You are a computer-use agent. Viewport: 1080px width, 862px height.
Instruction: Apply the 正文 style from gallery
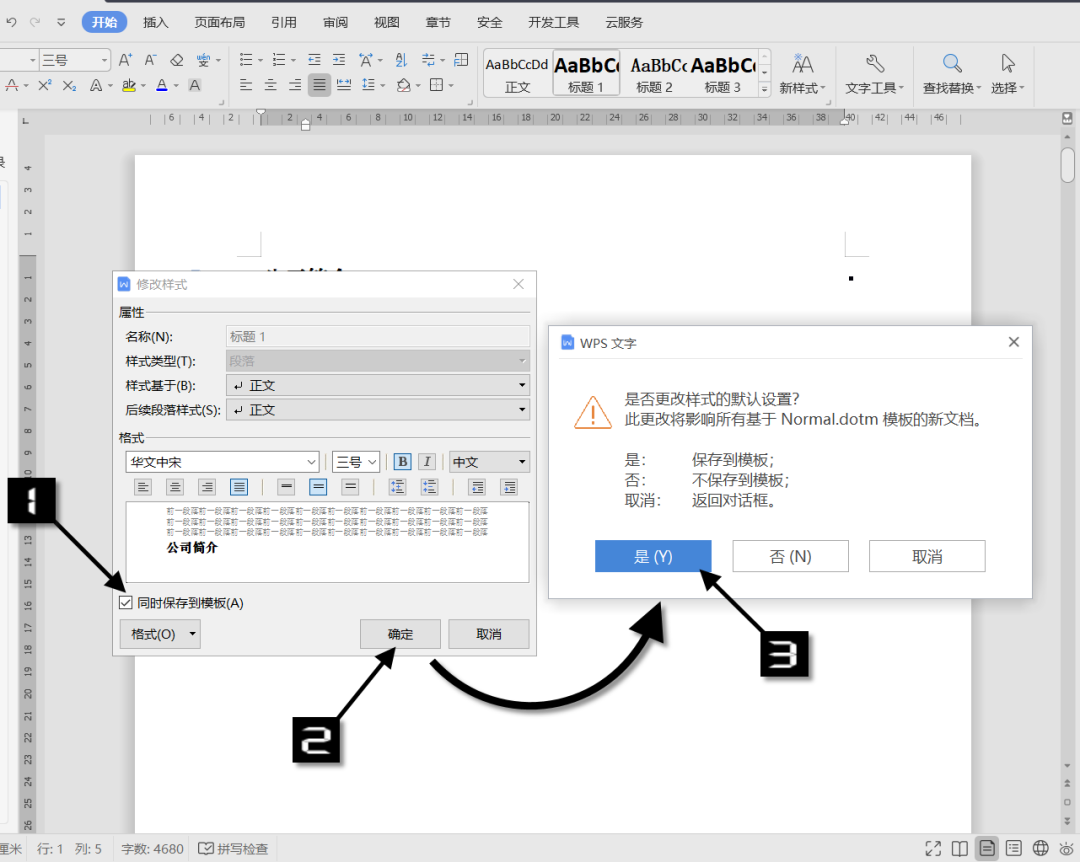point(517,73)
